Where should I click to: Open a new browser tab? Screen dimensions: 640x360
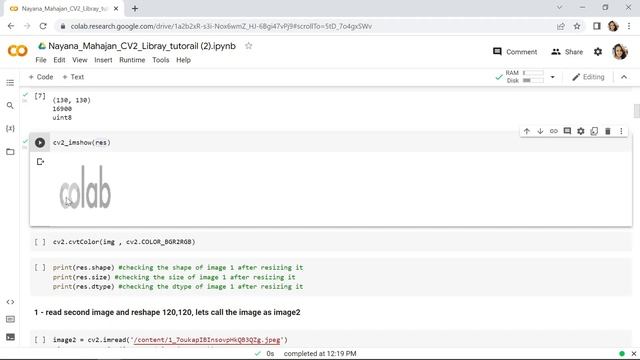coord(135,9)
